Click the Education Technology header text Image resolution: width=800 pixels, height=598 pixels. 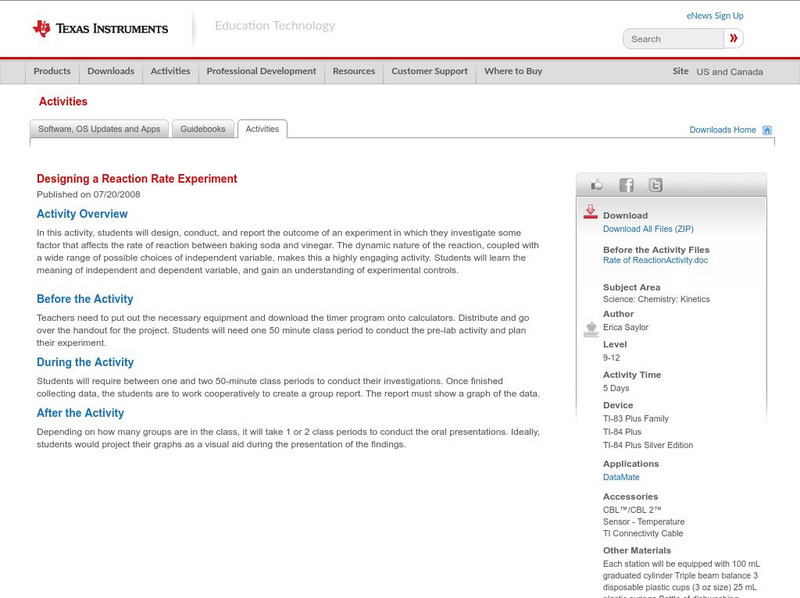coord(275,26)
